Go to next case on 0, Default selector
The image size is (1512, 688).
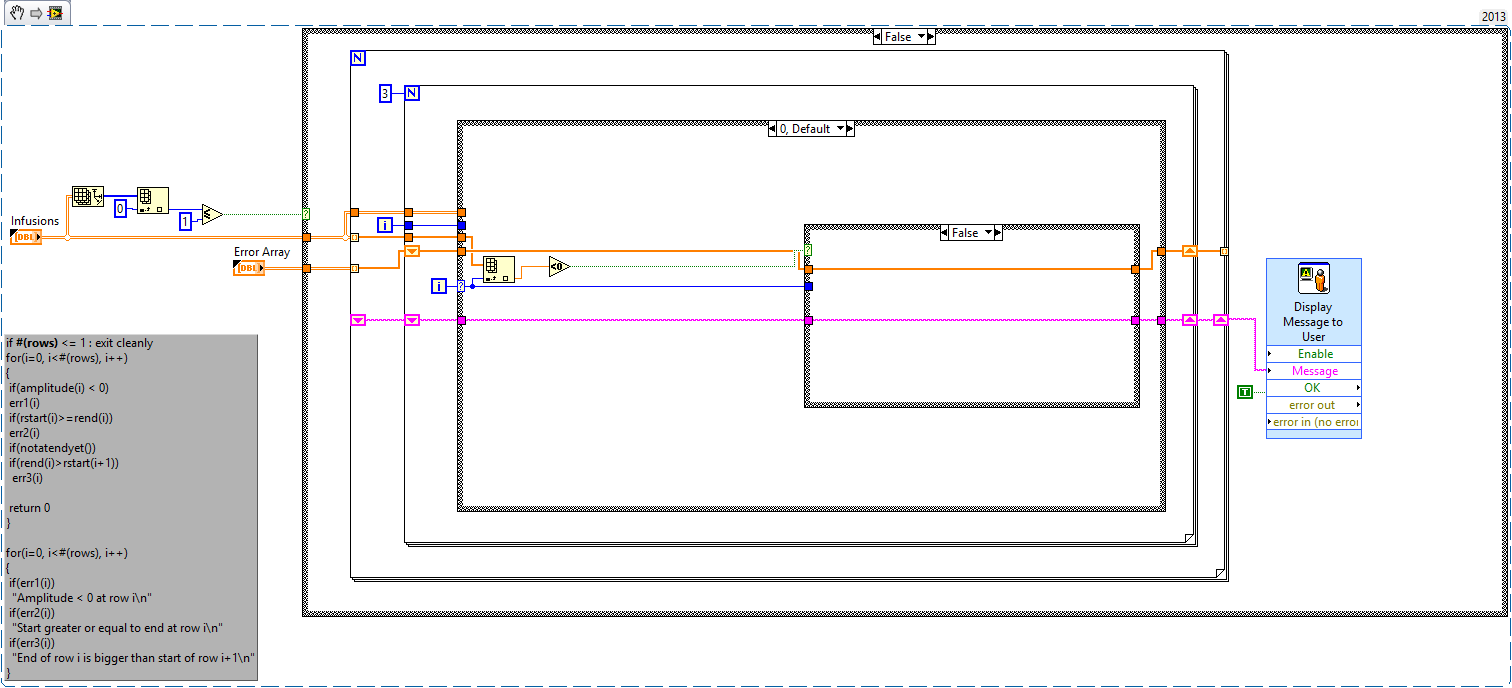tap(850, 129)
